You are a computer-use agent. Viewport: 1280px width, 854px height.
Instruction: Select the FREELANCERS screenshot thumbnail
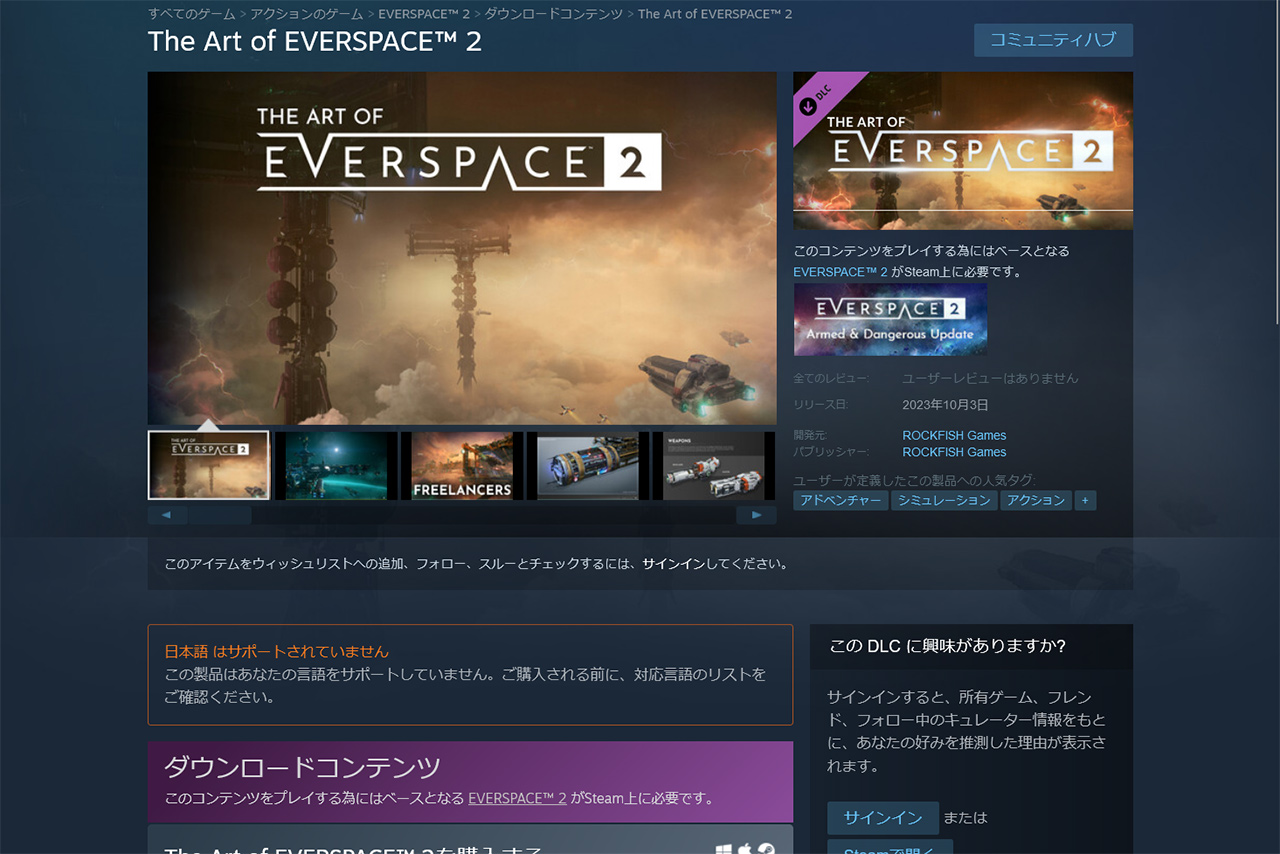tap(461, 466)
